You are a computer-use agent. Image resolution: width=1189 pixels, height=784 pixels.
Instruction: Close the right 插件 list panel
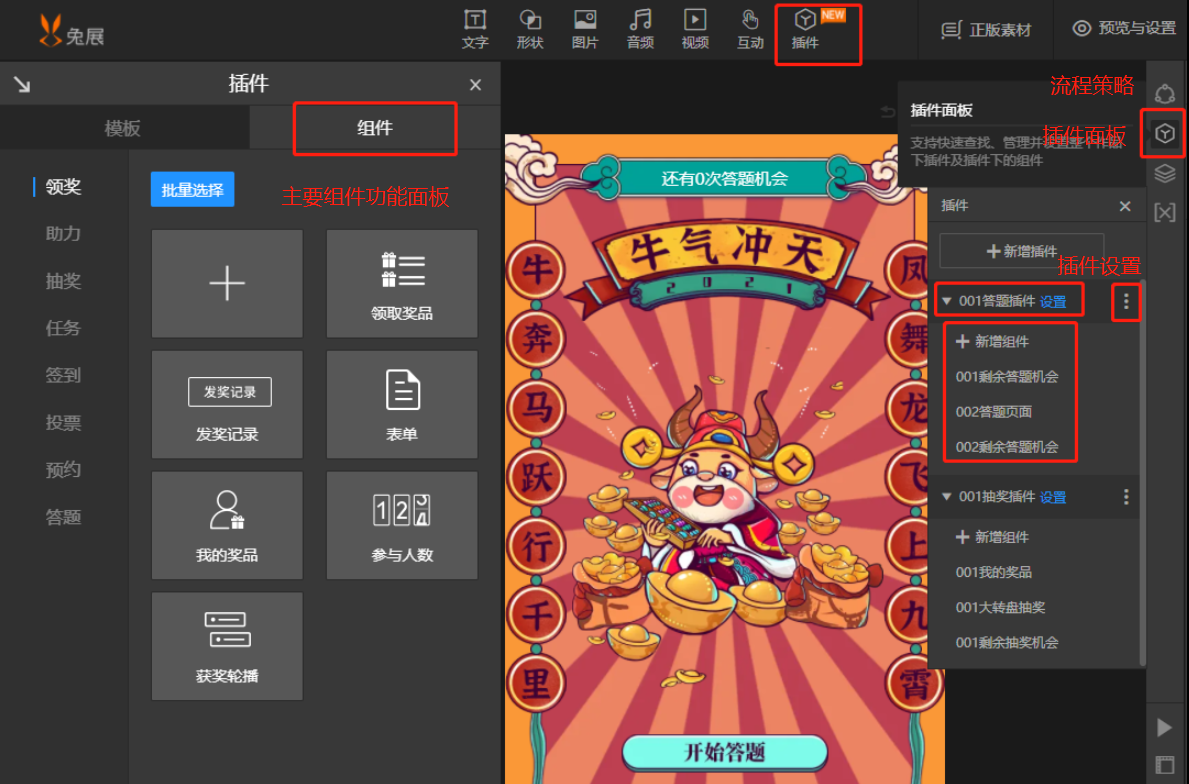(x=1125, y=205)
